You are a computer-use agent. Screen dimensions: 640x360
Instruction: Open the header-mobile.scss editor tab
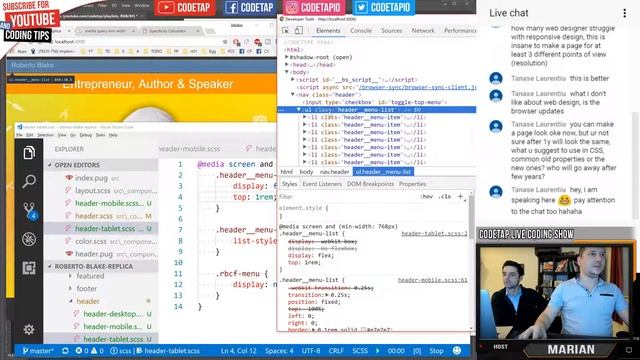[x=189, y=149]
